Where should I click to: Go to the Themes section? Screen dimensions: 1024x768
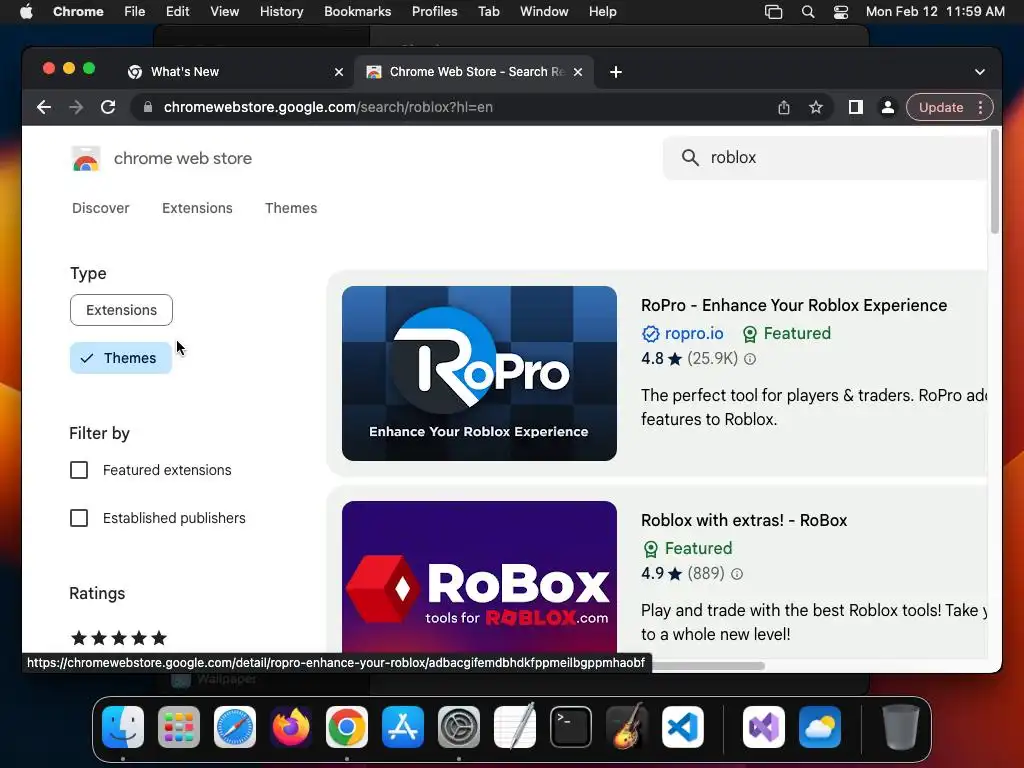291,208
